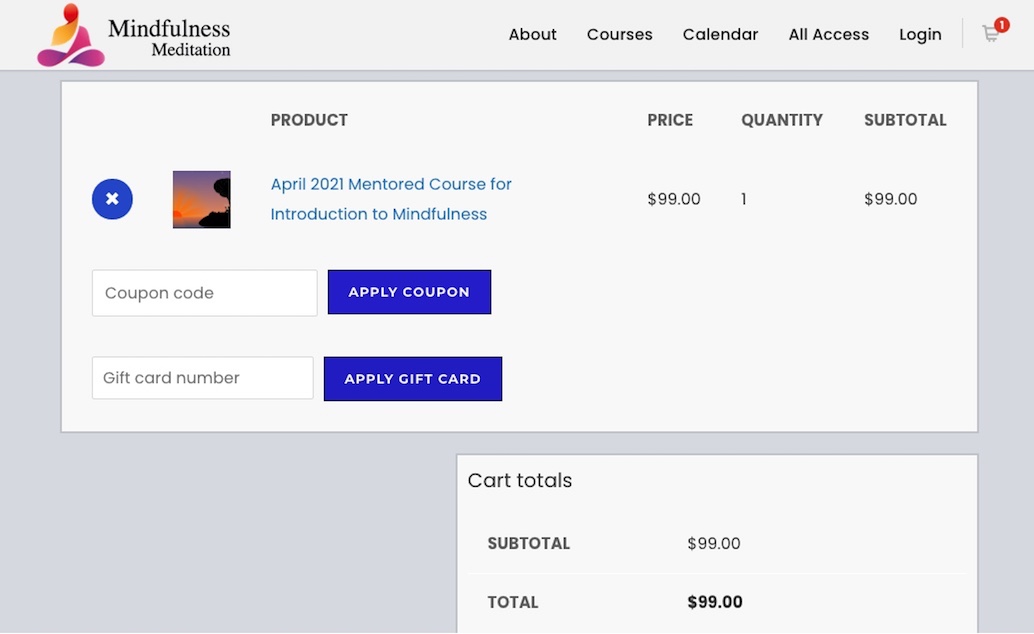The width and height of the screenshot is (1034, 634).
Task: Click the bold total $99.00 amount
Action: (715, 602)
